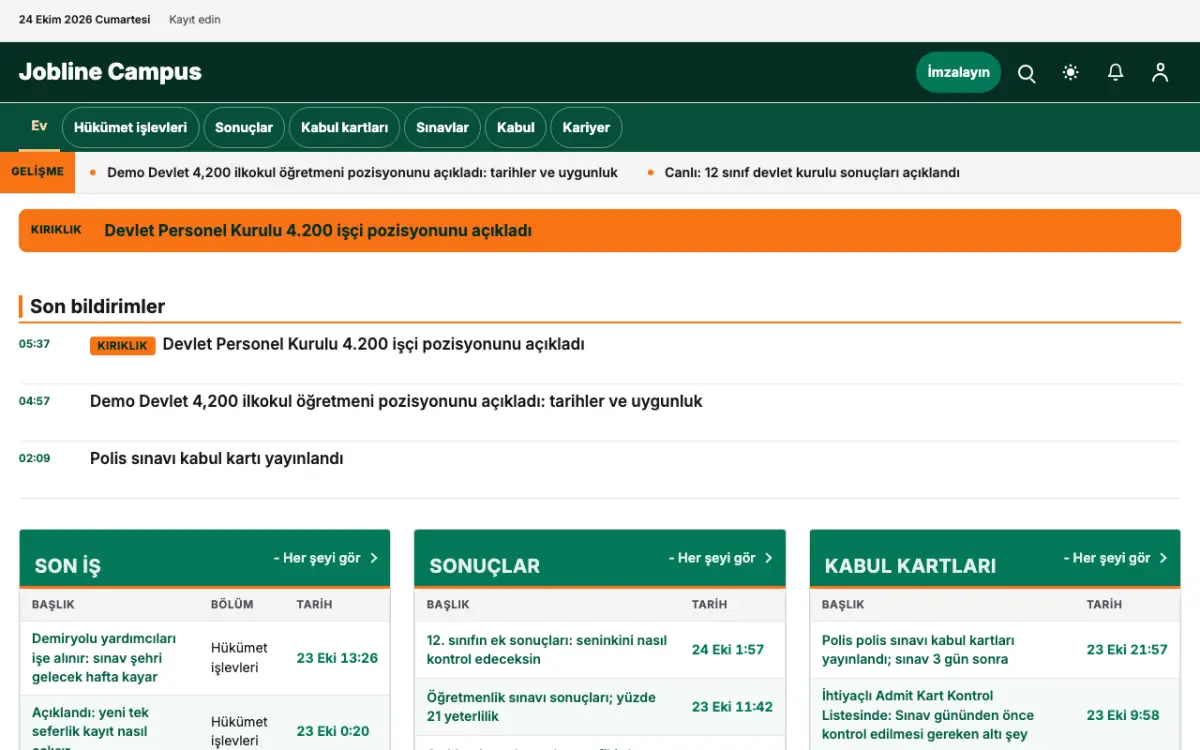The height and width of the screenshot is (750, 1200).
Task: Toggle light/dark theme sun icon
Action: (x=1071, y=73)
